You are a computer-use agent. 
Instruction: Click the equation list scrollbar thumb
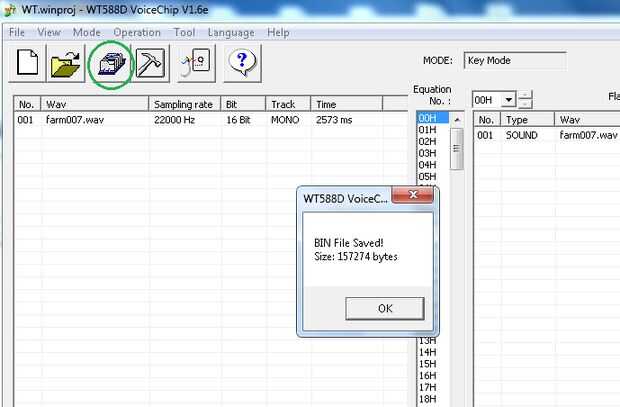(457, 149)
